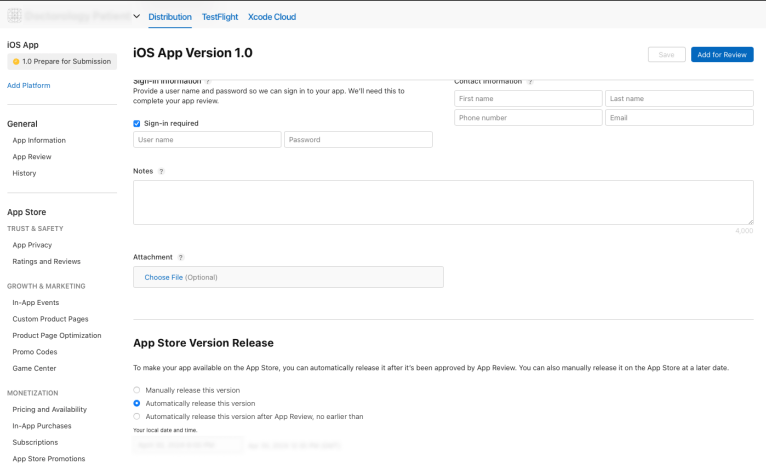The width and height of the screenshot is (766, 466).
Task: Open App Store Promotions page
Action: point(49,459)
